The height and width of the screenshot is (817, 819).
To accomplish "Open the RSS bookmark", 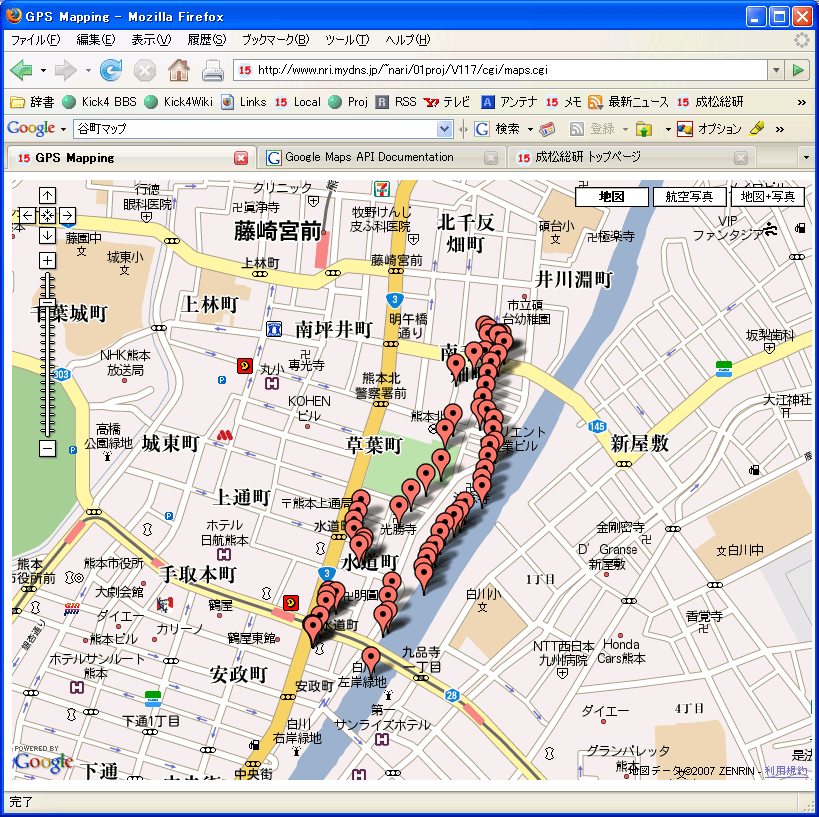I will tap(396, 102).
